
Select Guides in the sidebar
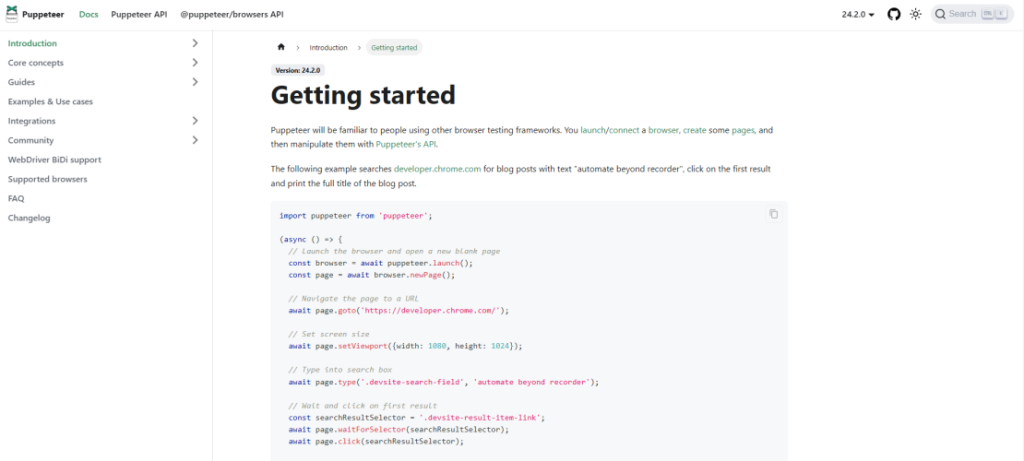click(22, 82)
